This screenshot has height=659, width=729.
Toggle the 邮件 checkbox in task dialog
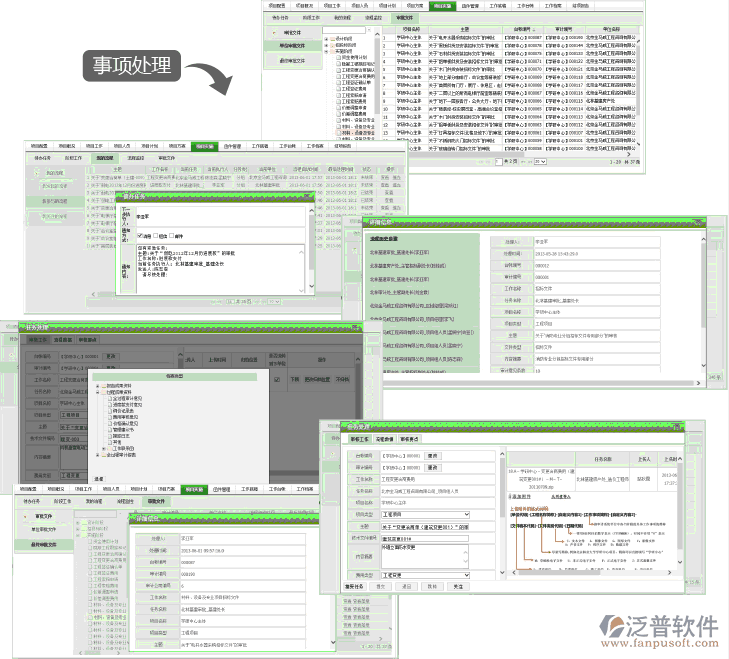pyautogui.click(x=171, y=236)
